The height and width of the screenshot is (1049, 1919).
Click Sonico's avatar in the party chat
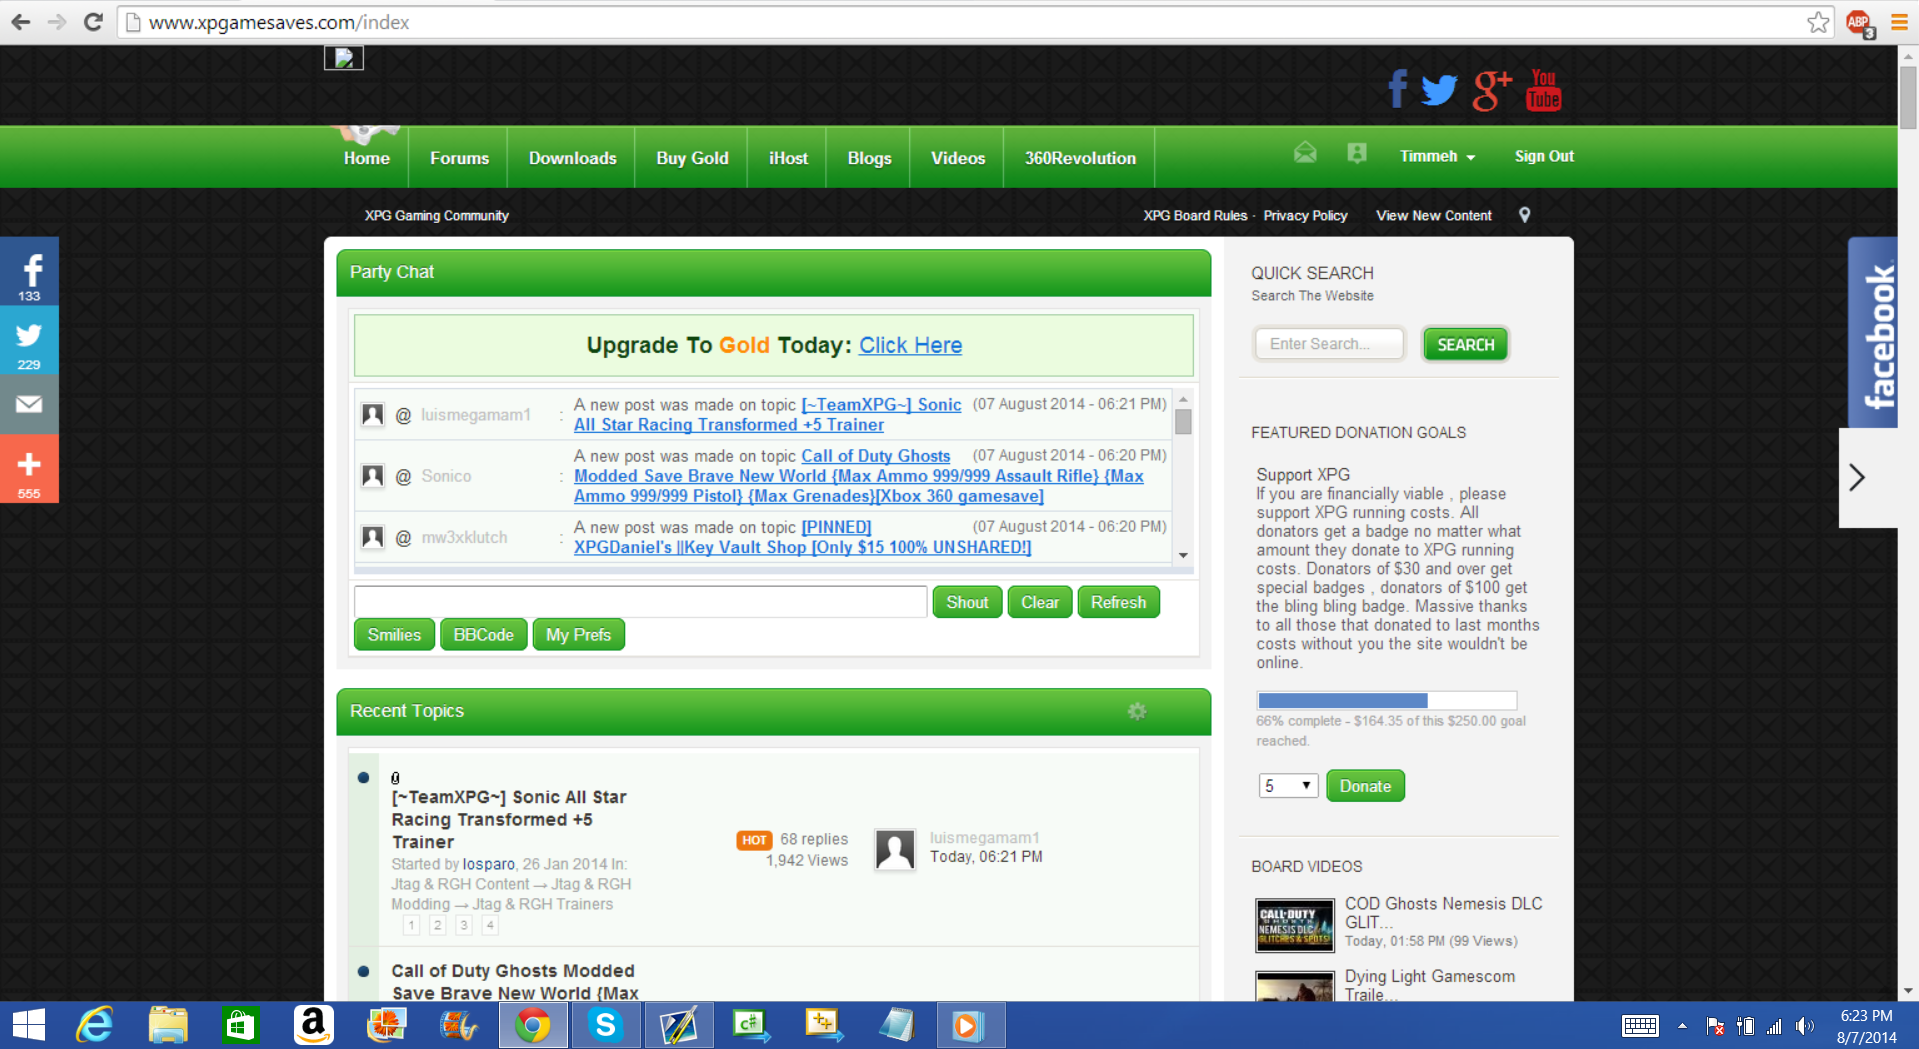click(373, 476)
